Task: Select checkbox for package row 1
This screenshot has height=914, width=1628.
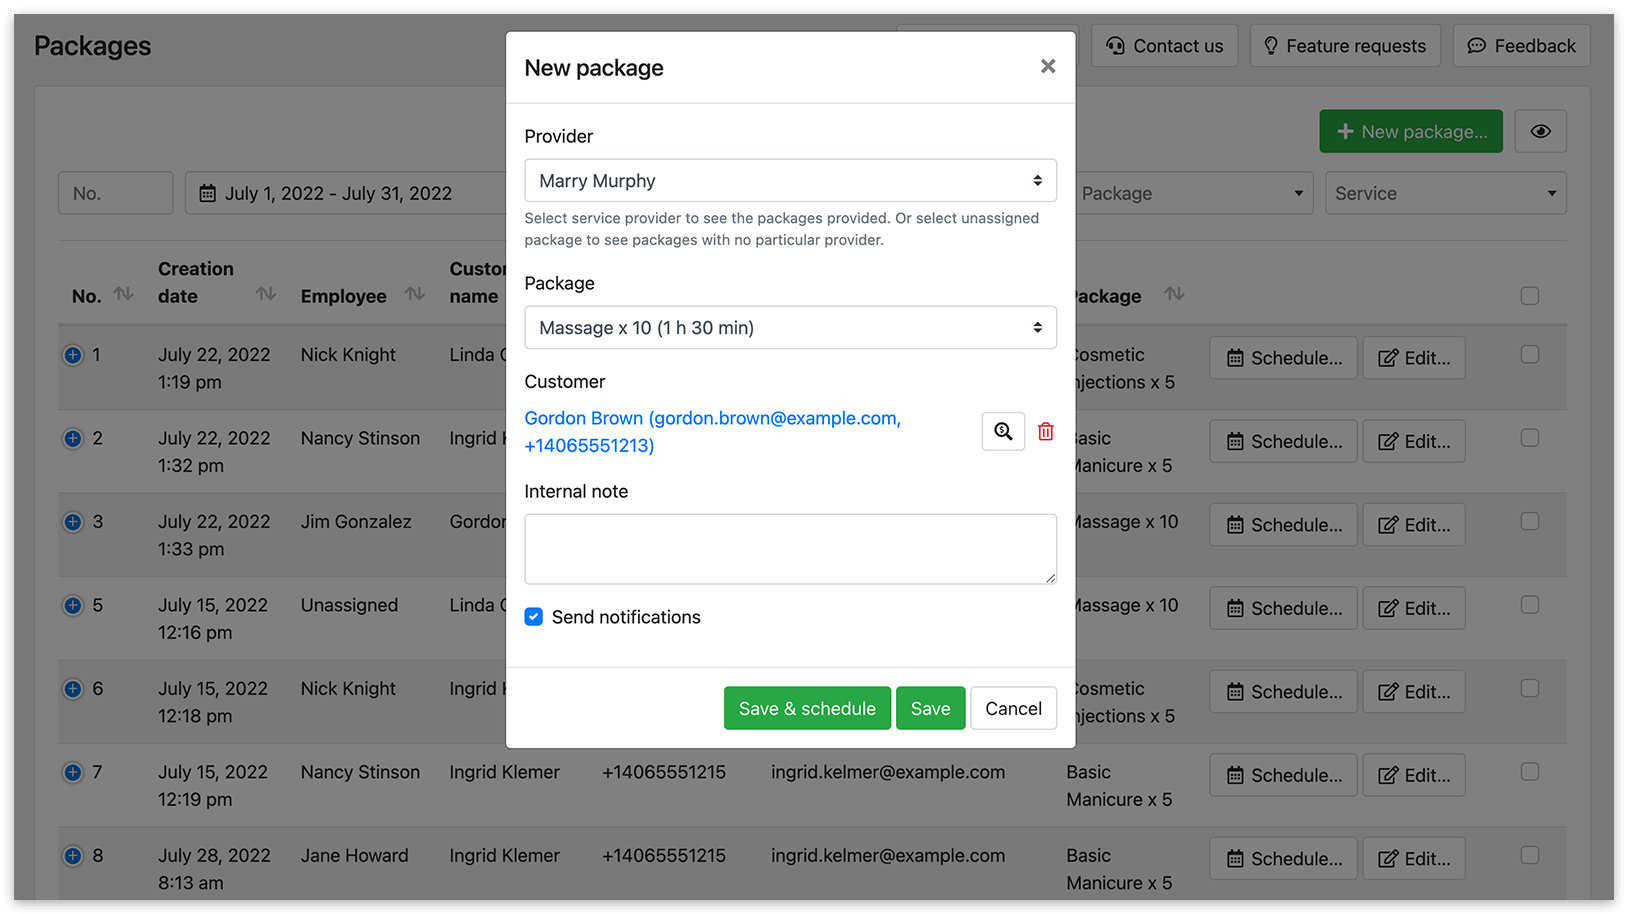Action: 1530,355
